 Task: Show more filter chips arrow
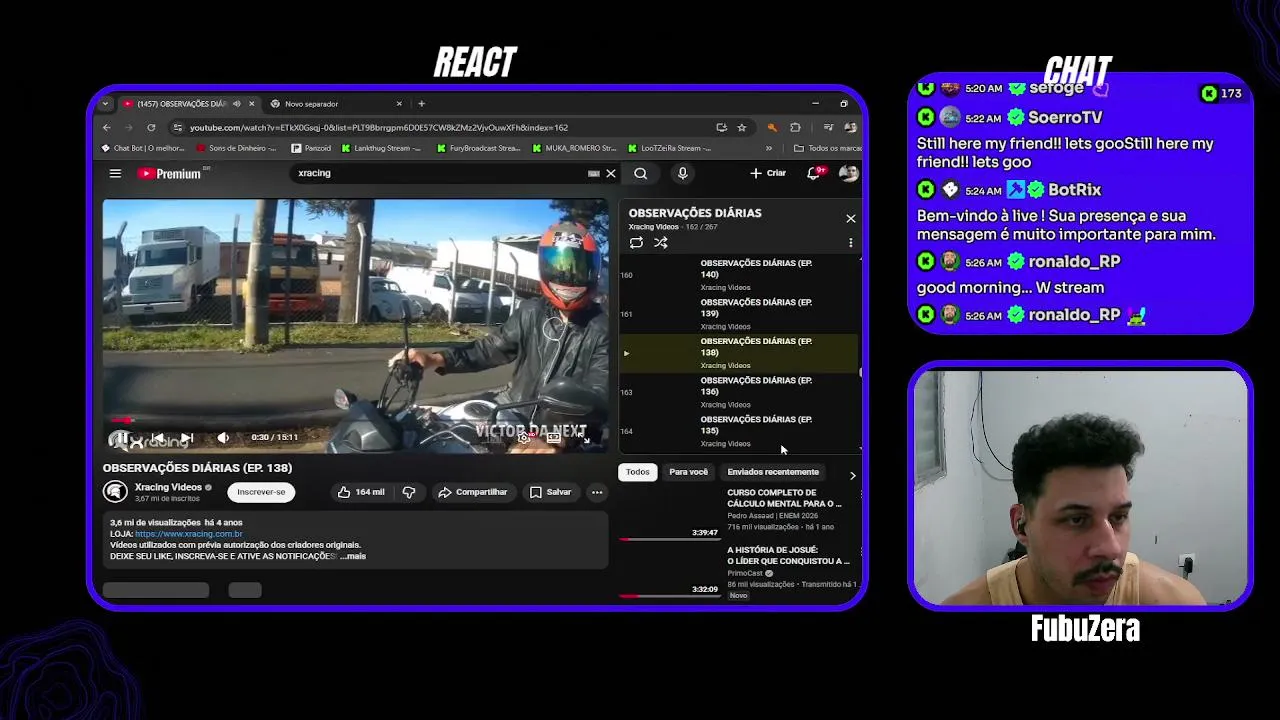point(852,475)
